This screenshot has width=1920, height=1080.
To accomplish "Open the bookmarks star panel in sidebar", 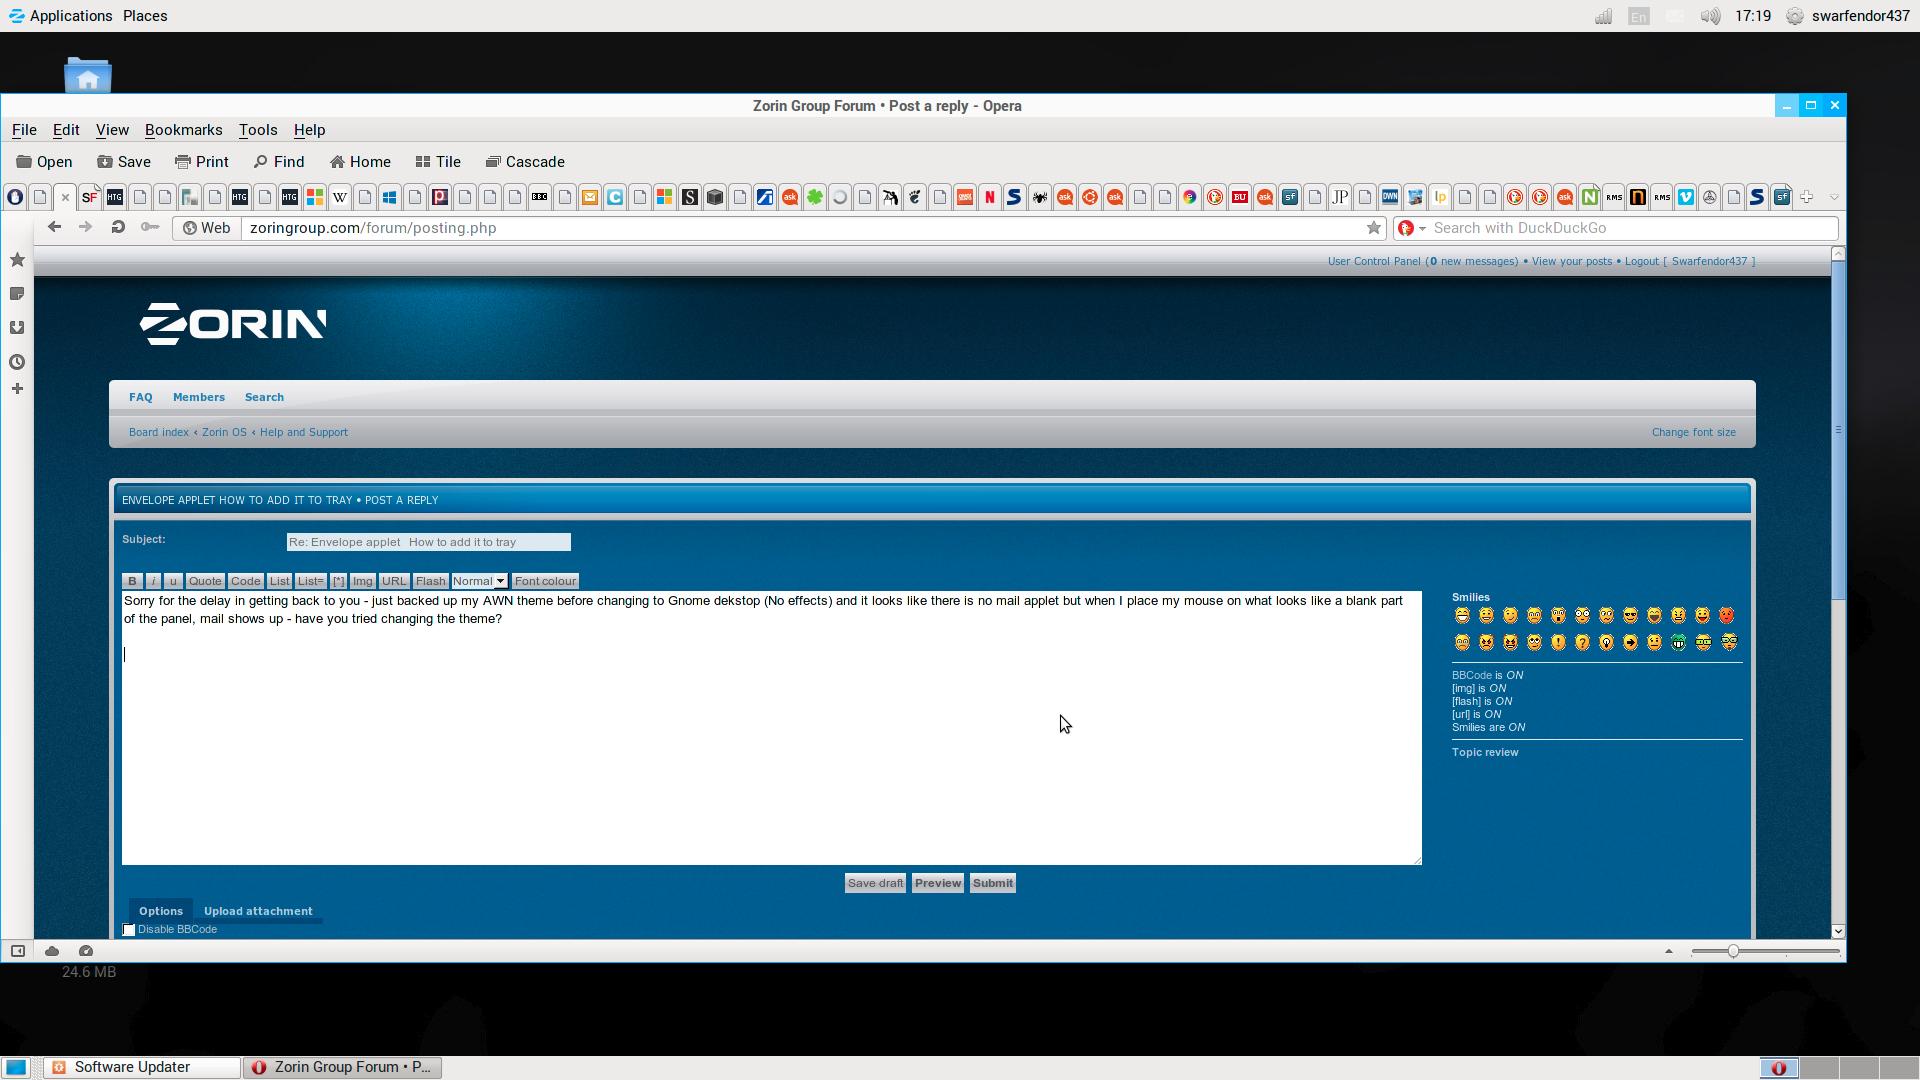I will pos(17,260).
